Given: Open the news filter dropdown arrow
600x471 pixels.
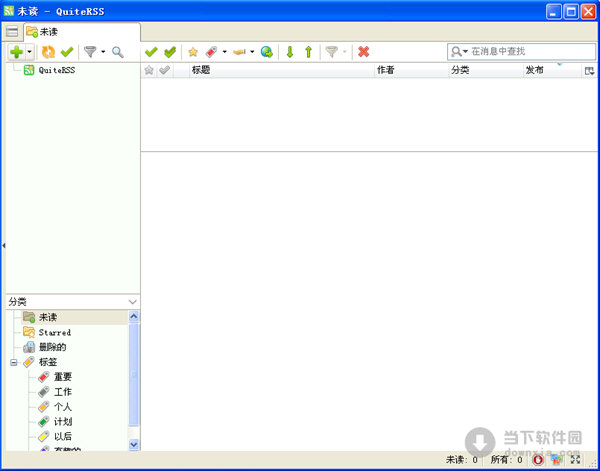Looking at the screenshot, I should (x=344, y=52).
